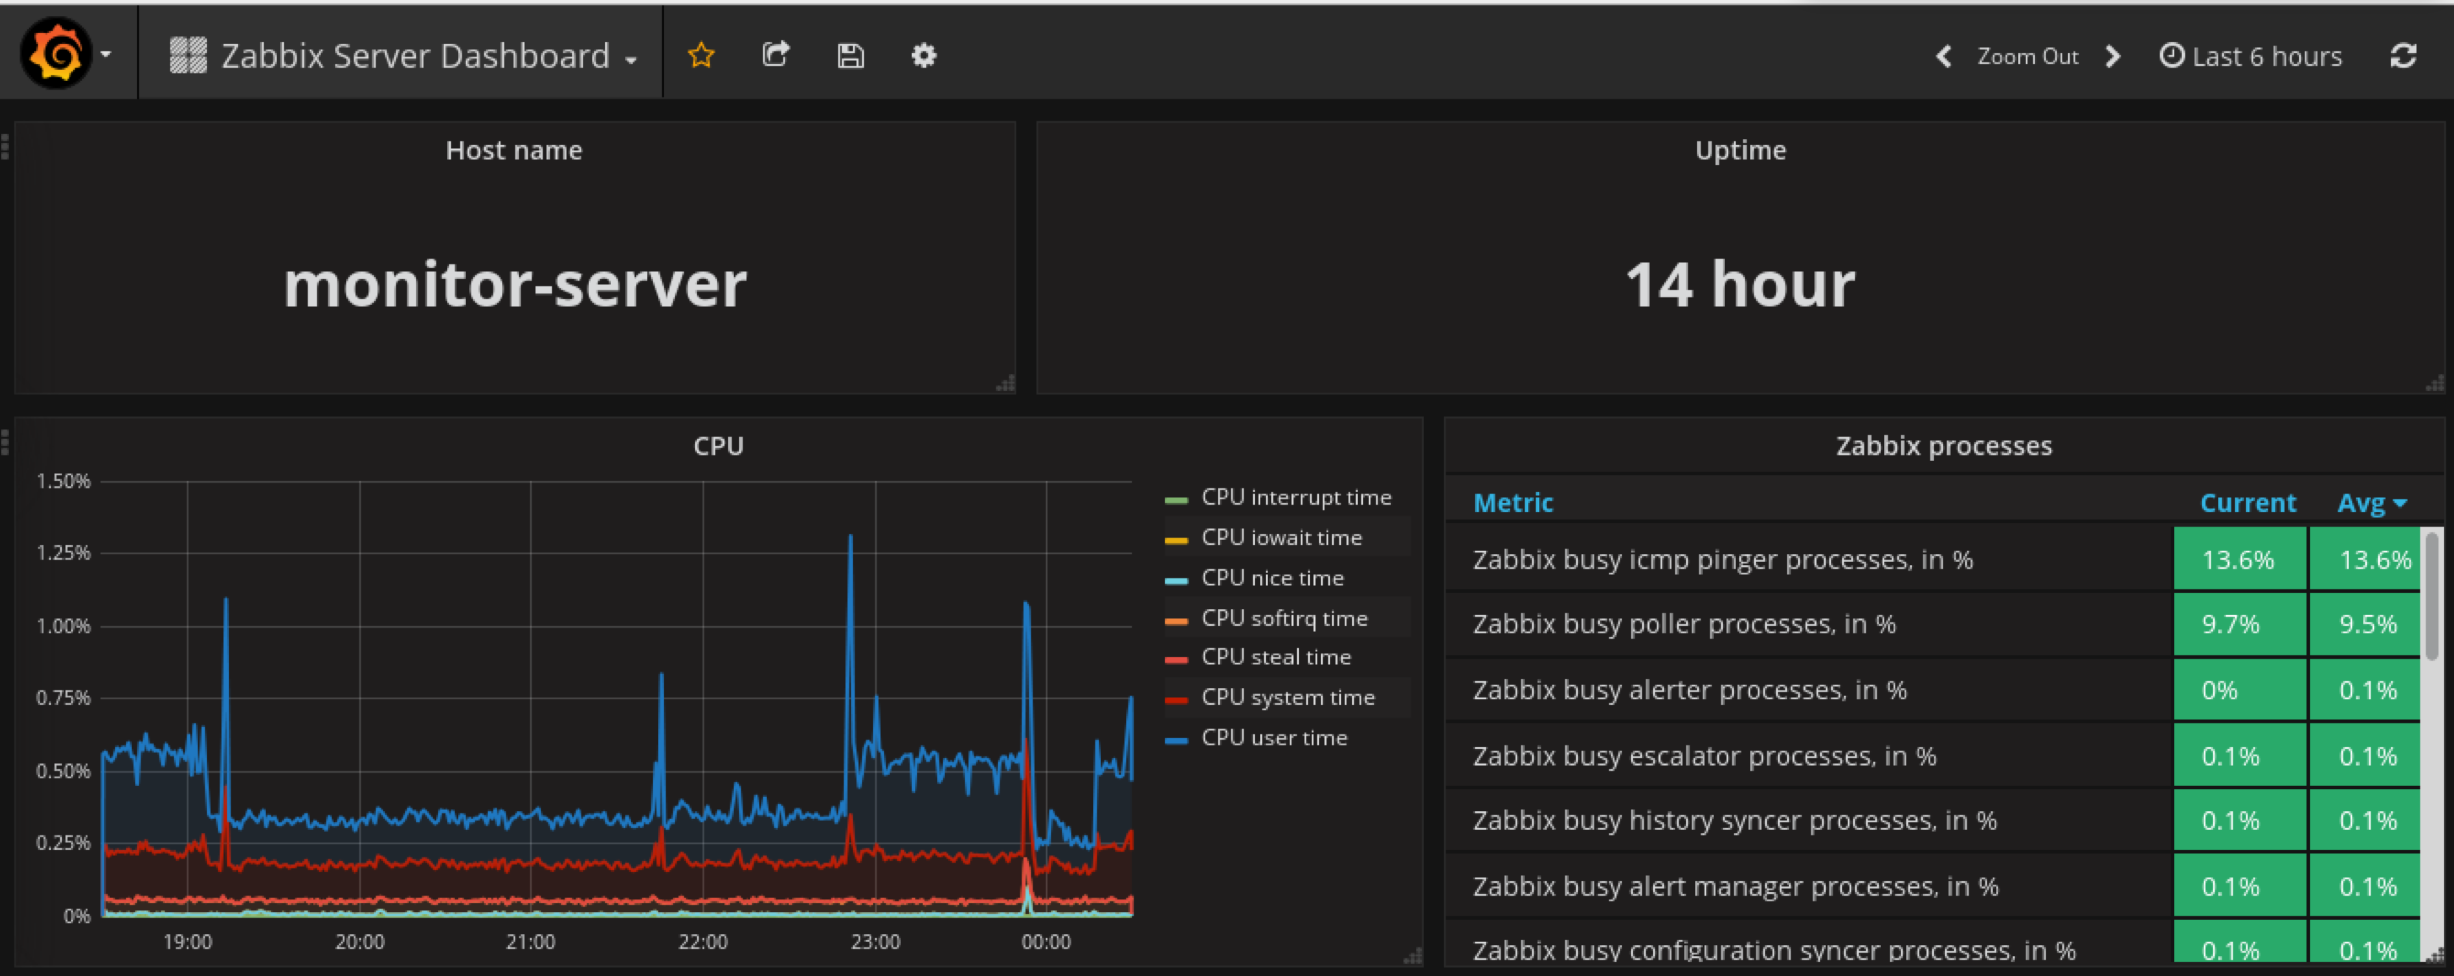The height and width of the screenshot is (976, 2454).
Task: Save the dashboard with floppy icon
Action: coord(850,56)
